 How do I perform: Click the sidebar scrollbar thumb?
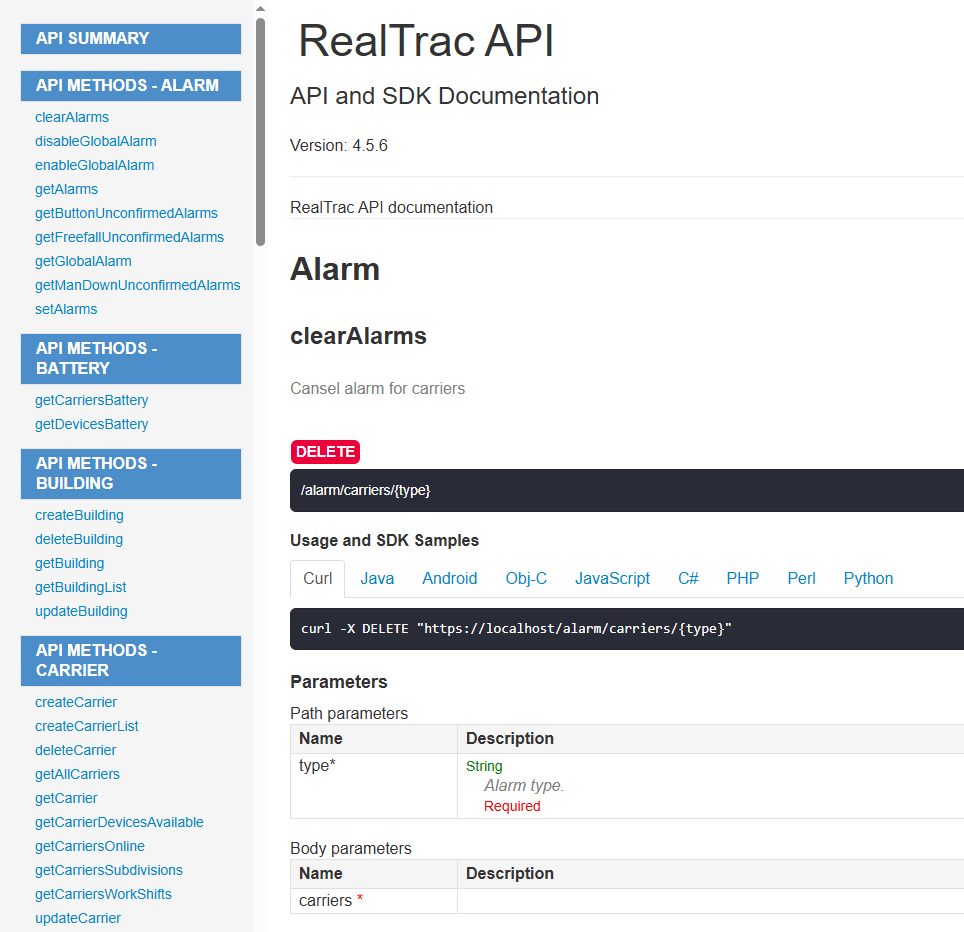pos(259,130)
